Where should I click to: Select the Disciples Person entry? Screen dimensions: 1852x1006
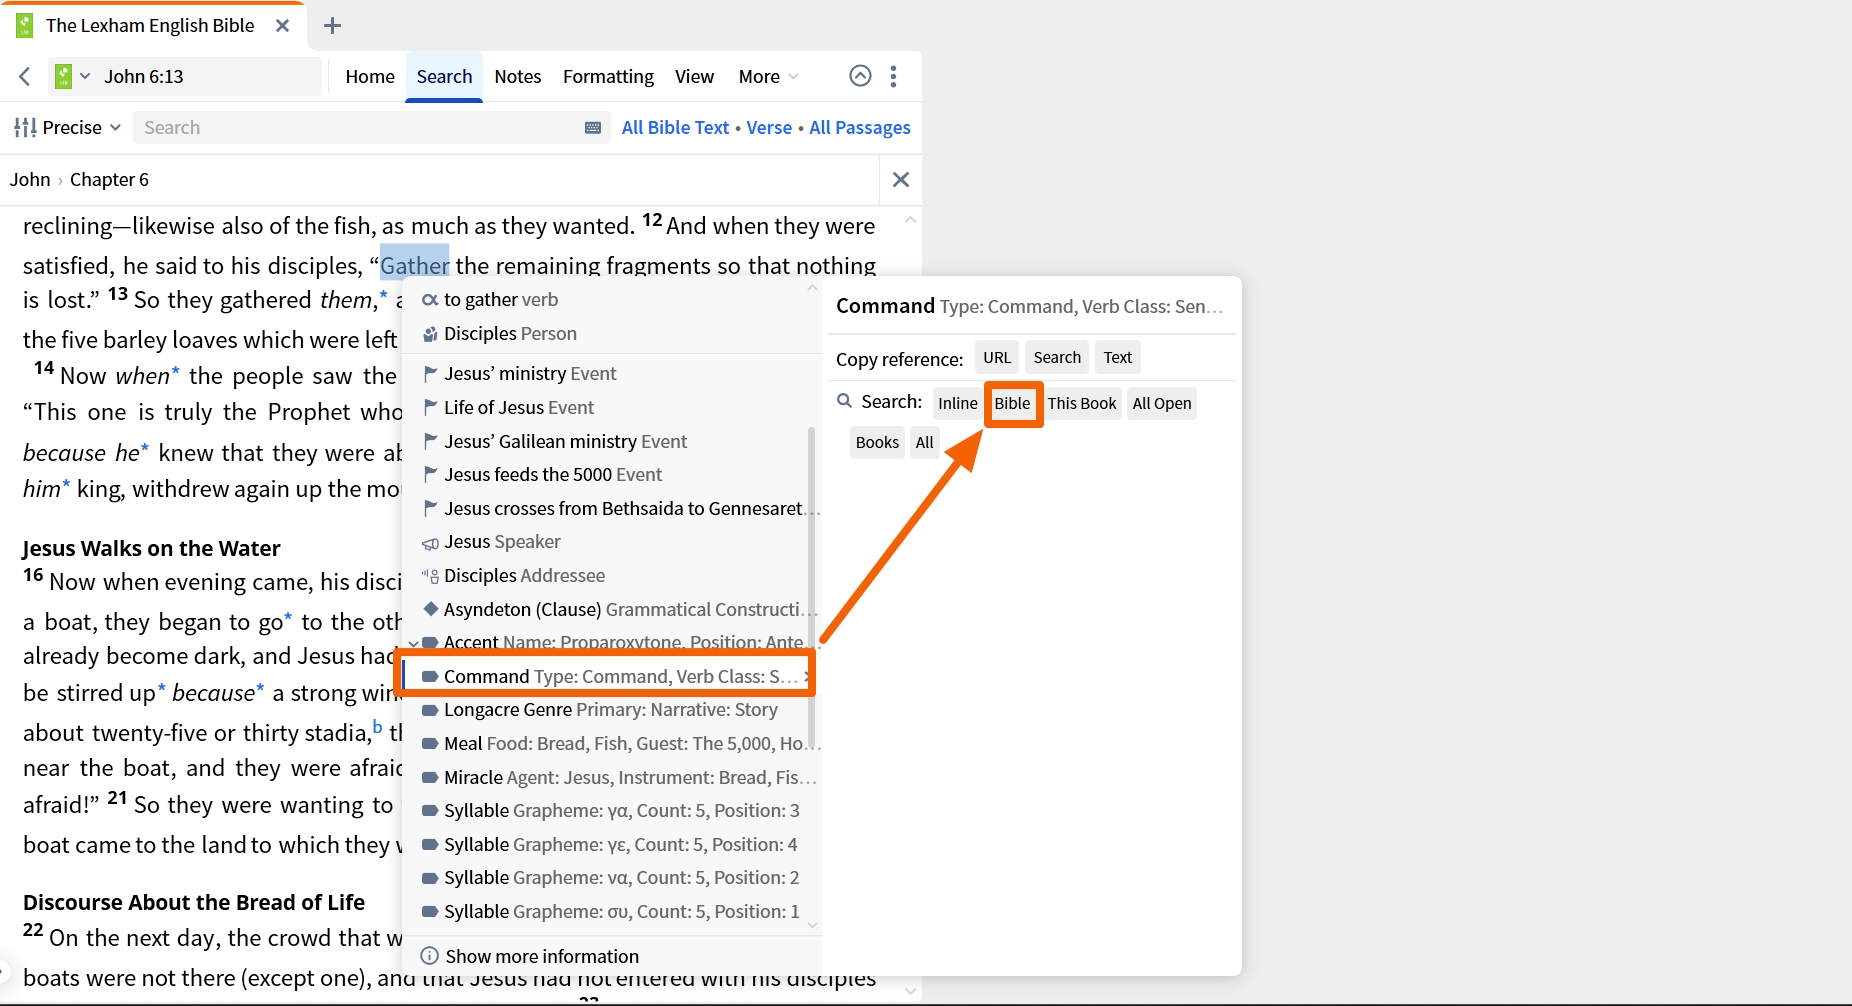tap(610, 334)
